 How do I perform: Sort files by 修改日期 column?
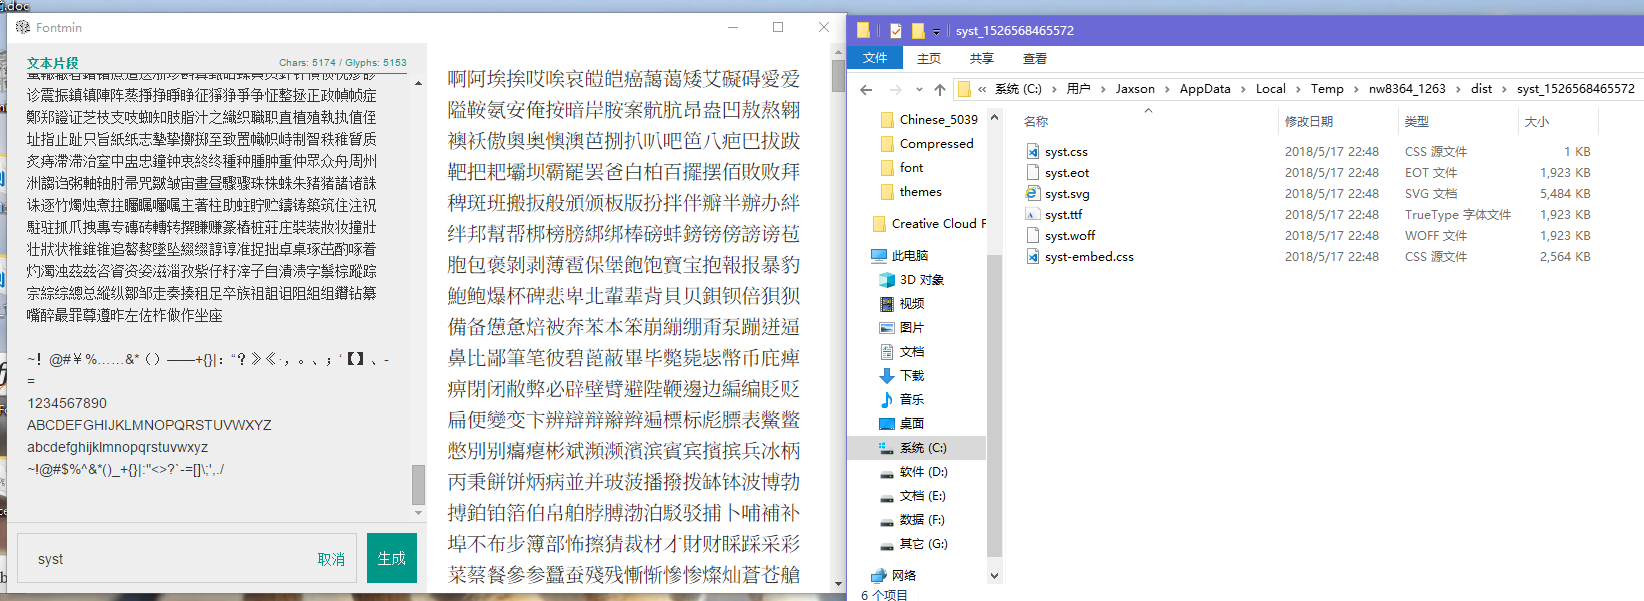click(x=1338, y=121)
